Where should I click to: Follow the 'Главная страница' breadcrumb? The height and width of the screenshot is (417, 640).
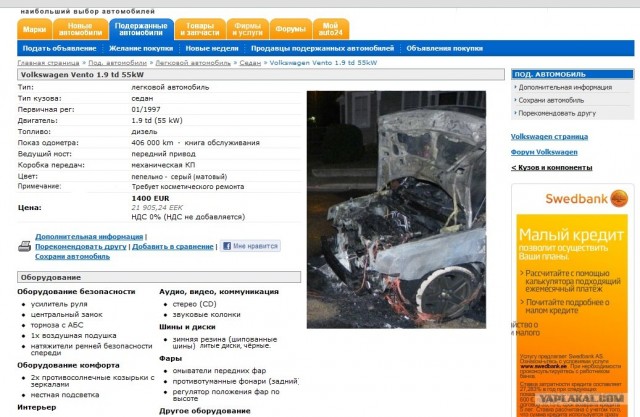[x=48, y=63]
